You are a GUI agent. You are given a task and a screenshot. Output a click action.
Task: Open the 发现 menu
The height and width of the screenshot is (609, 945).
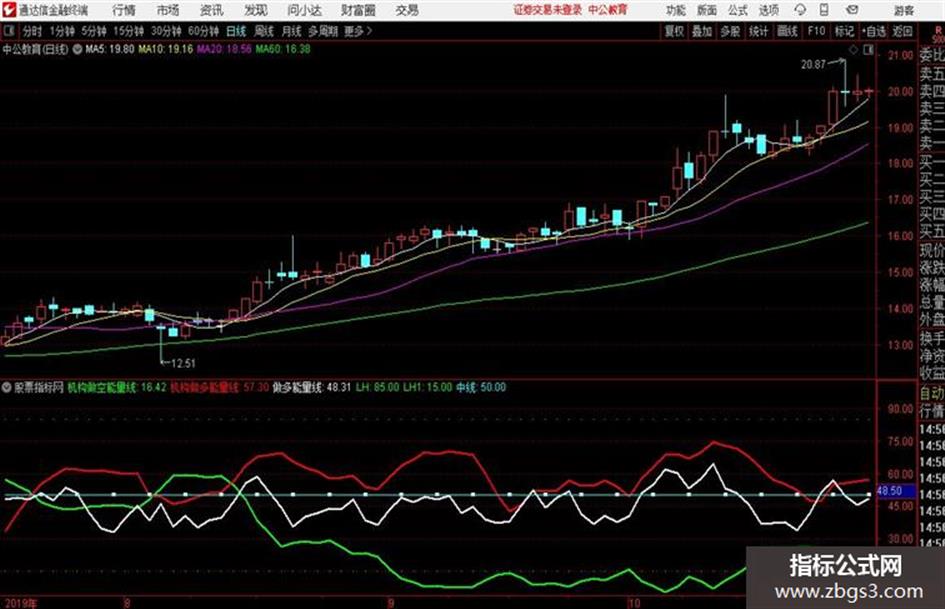coord(256,10)
